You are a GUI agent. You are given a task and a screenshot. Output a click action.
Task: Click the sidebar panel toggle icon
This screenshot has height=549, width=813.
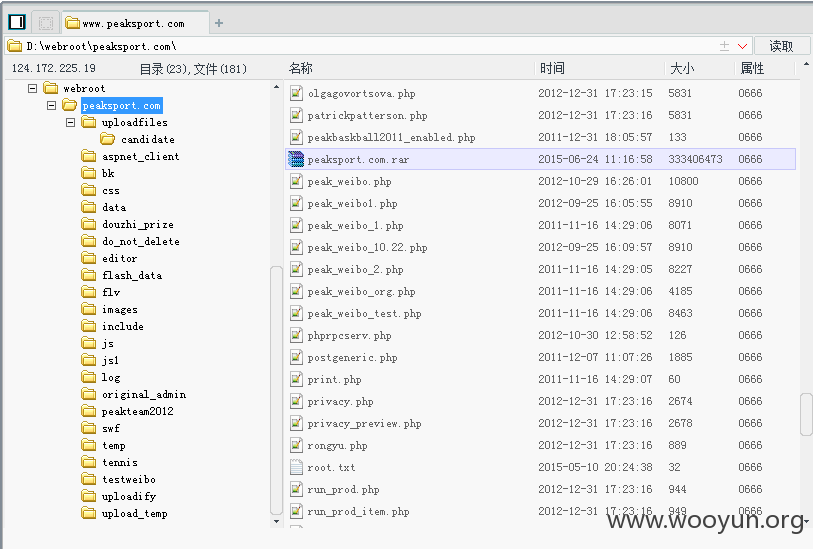pos(17,22)
